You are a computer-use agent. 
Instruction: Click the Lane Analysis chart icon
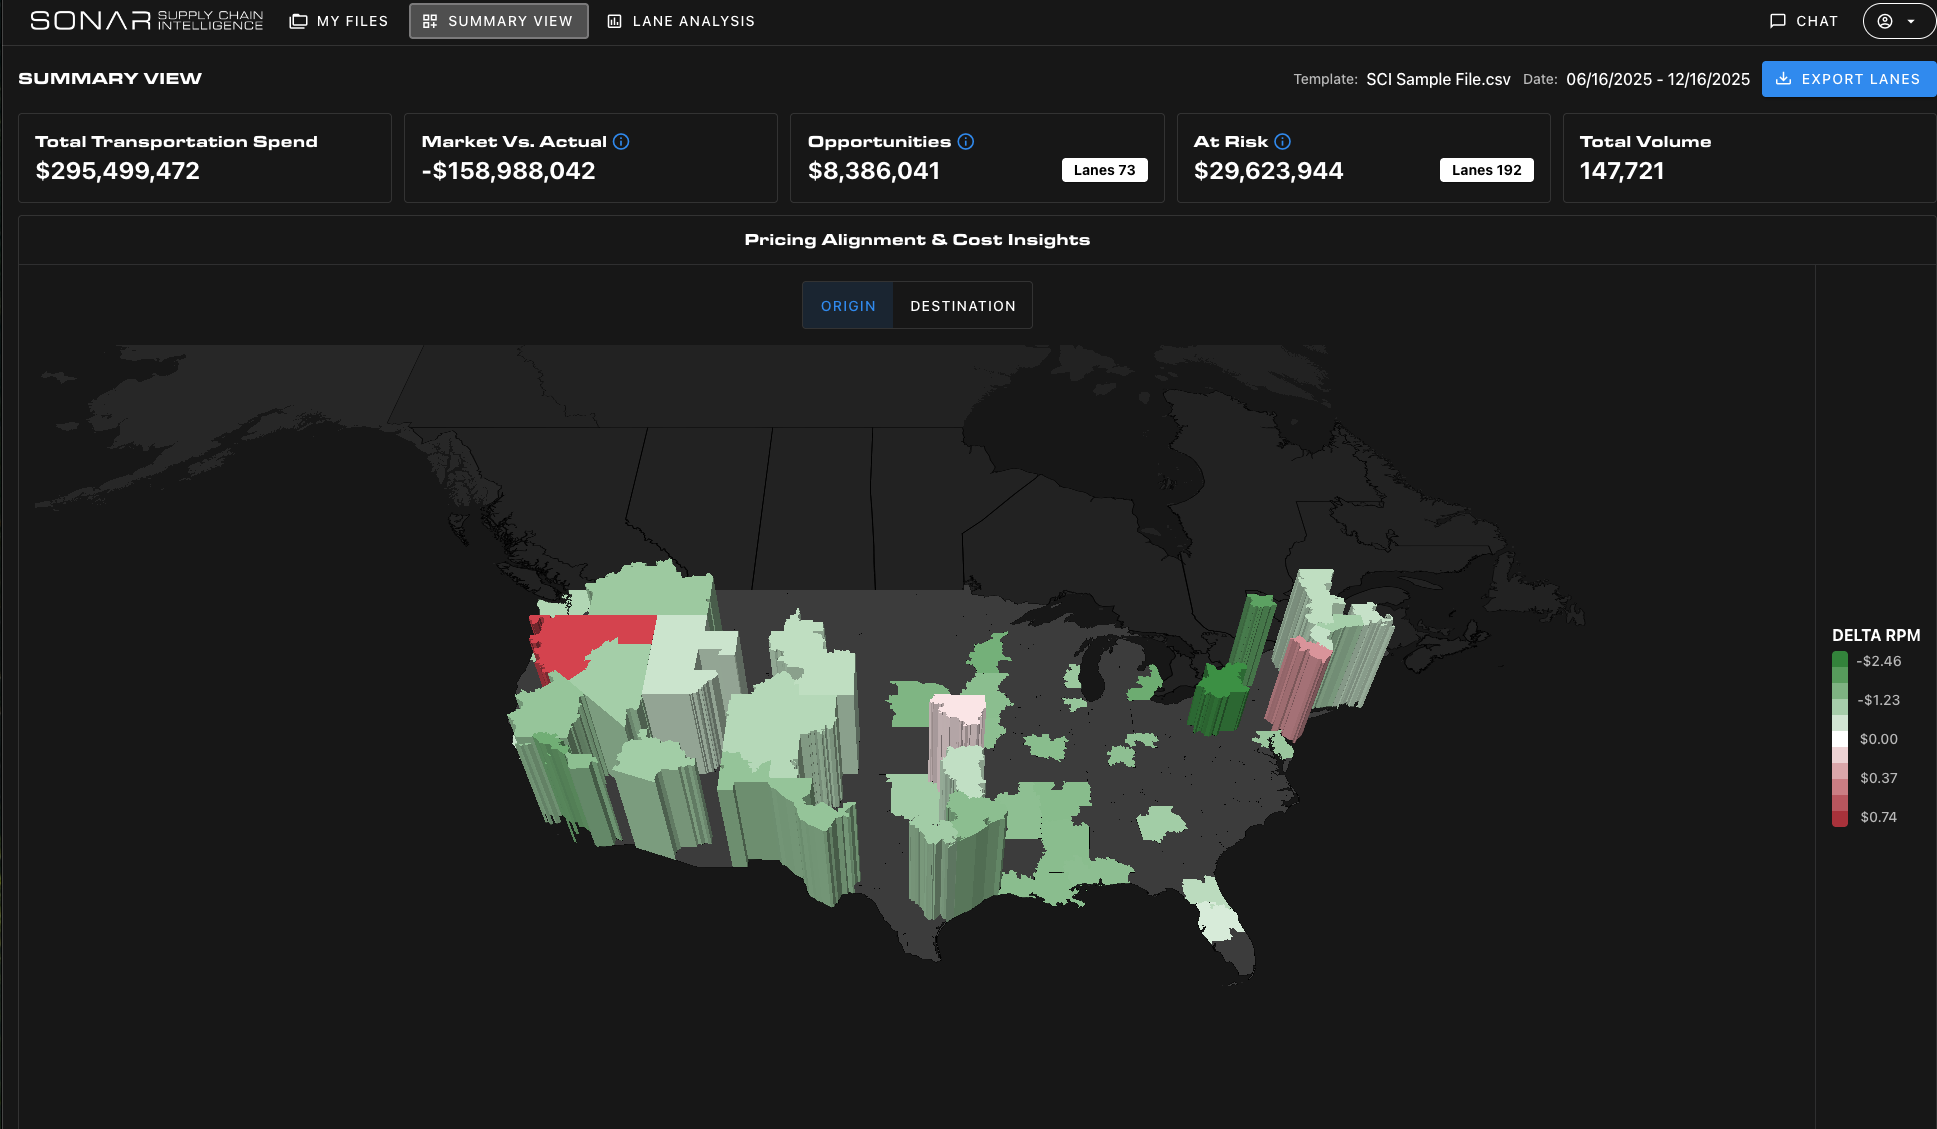pos(615,21)
